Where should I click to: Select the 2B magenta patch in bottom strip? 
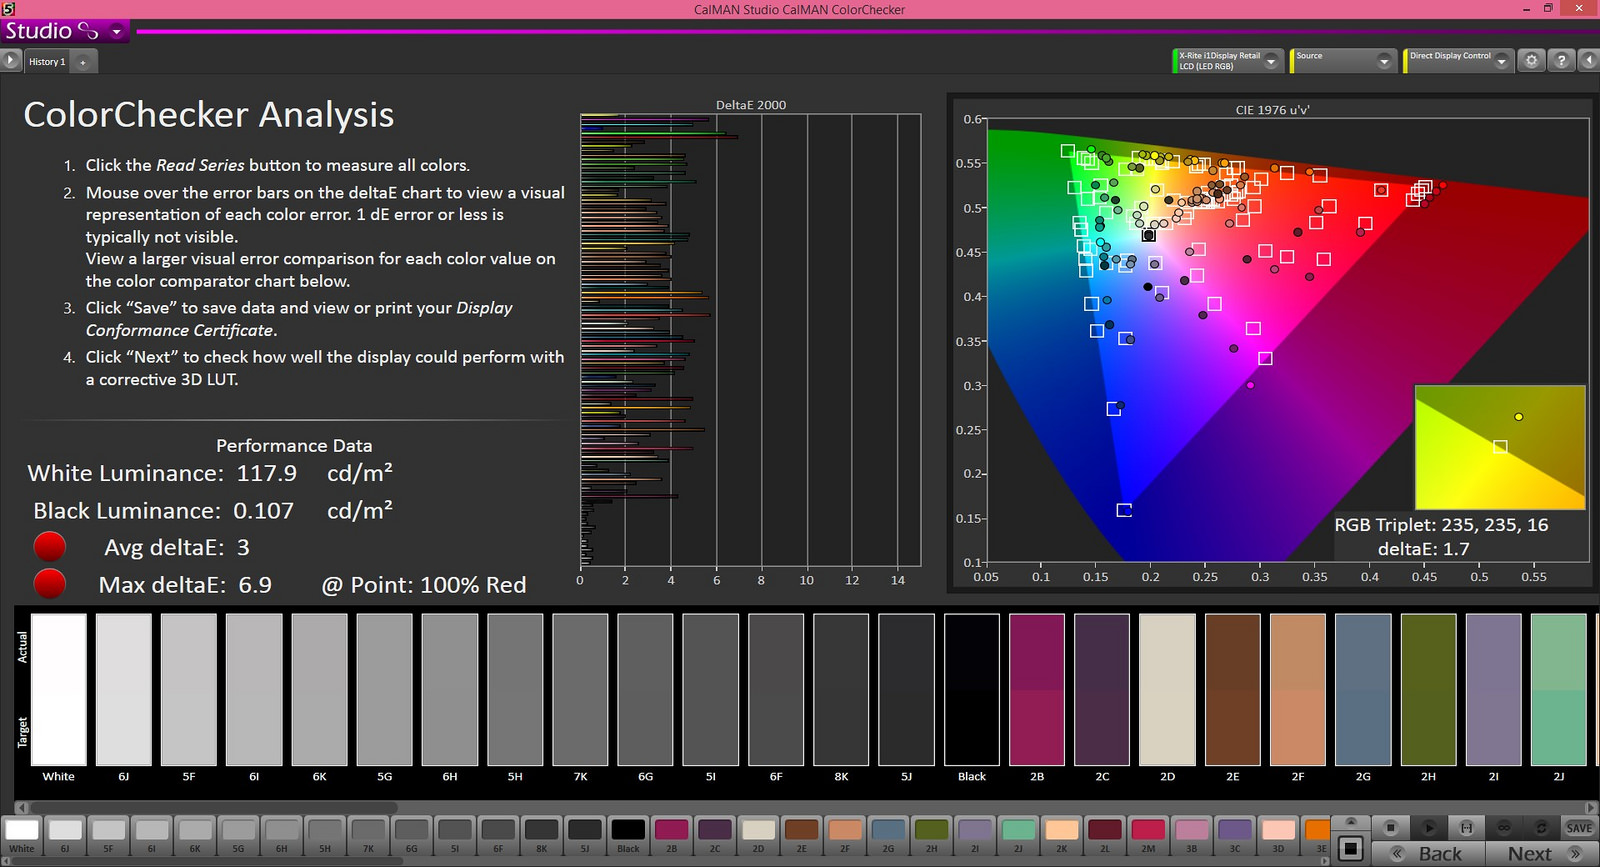(x=671, y=835)
